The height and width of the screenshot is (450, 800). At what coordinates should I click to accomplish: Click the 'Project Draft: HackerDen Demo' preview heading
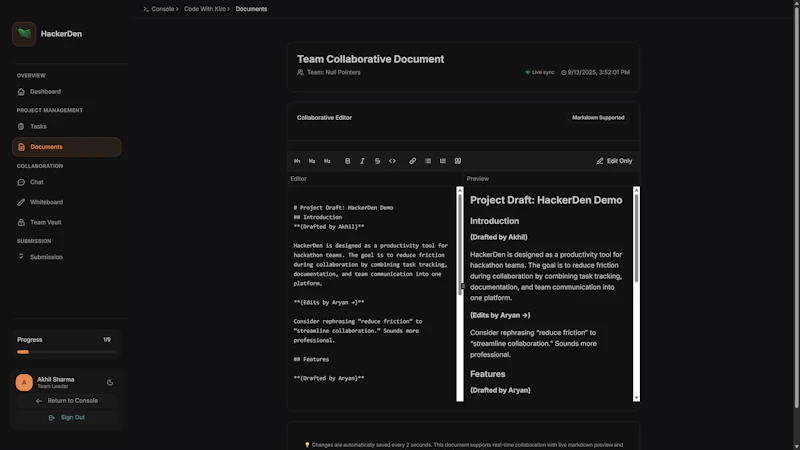click(546, 201)
